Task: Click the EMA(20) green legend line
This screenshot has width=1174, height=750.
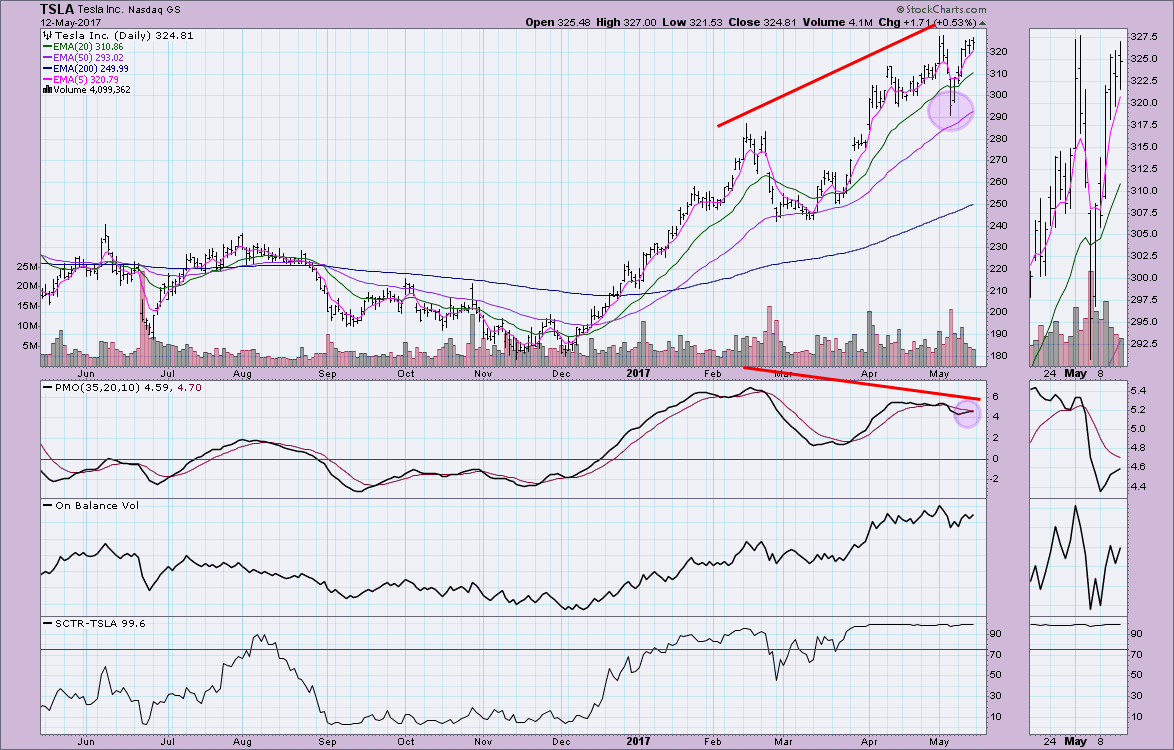Action: tap(45, 47)
